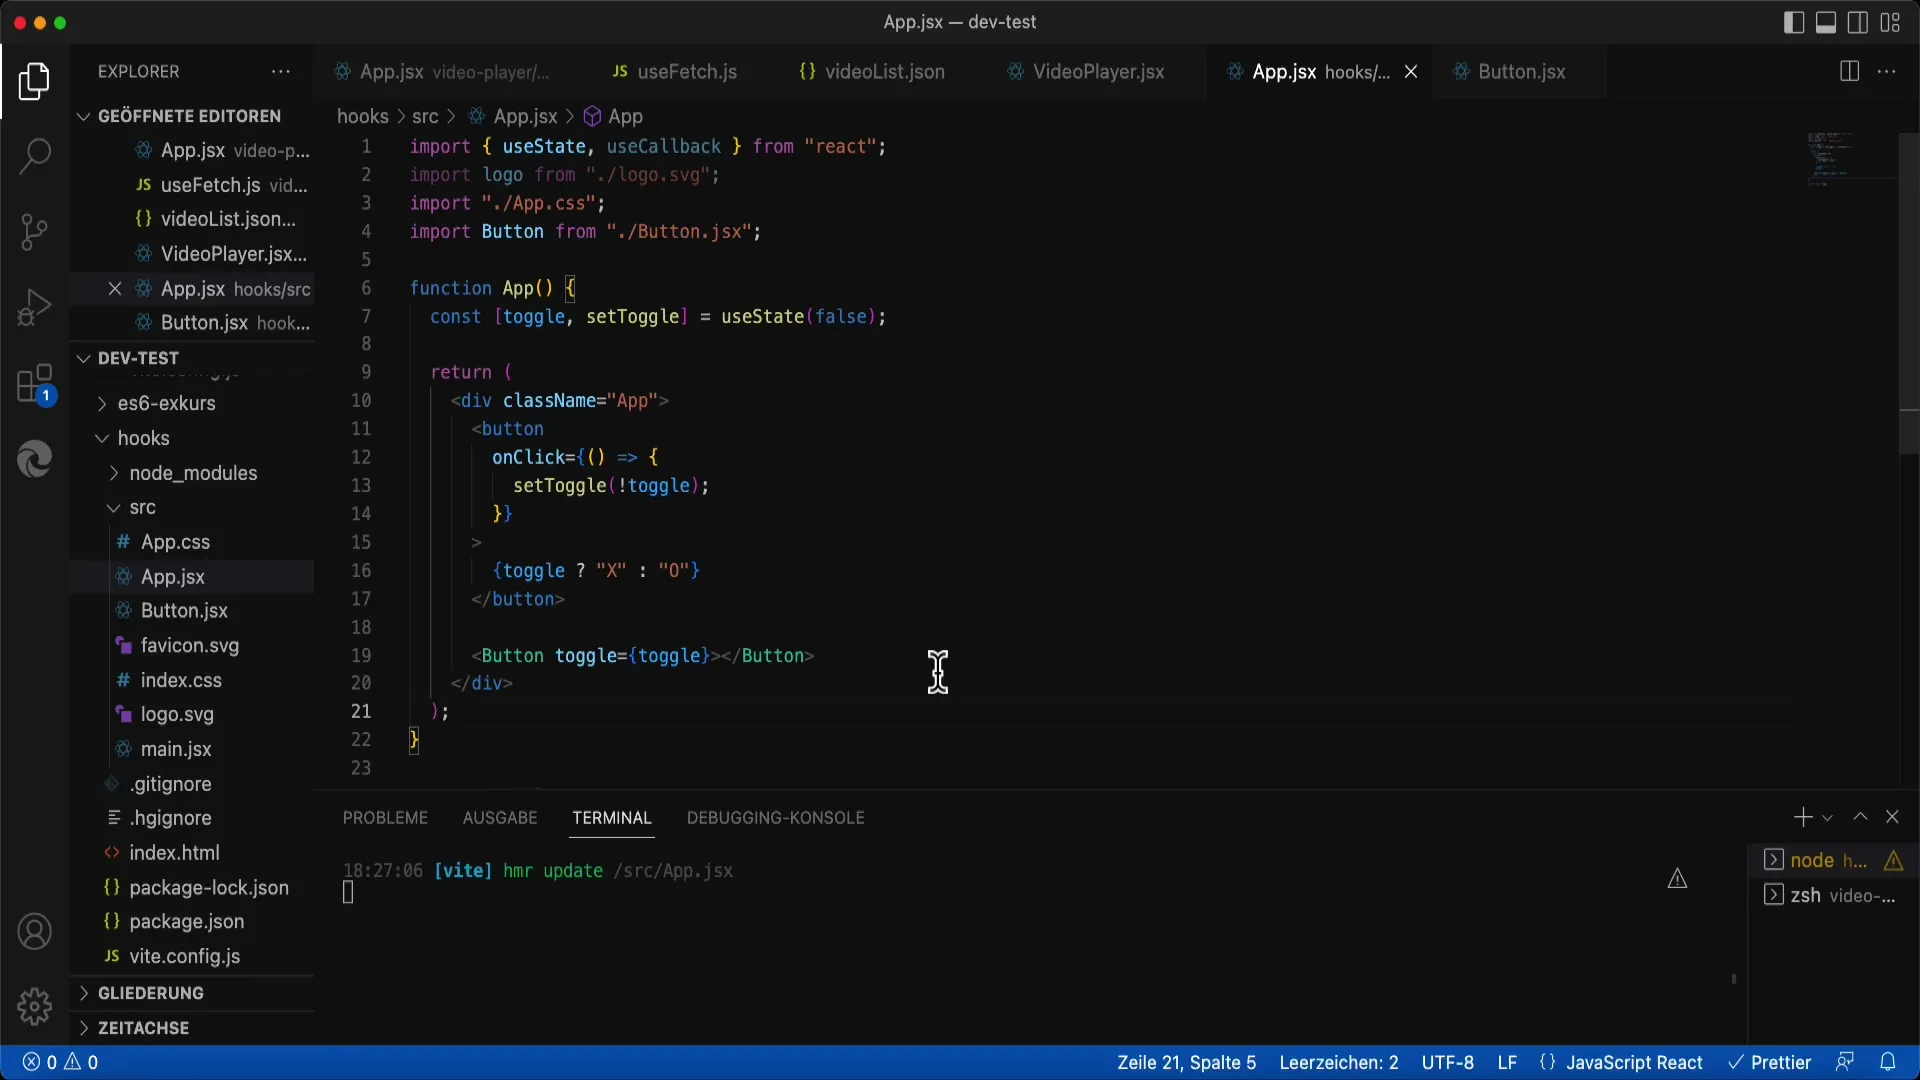
Task: Select the node terminal instance
Action: [x=1832, y=860]
